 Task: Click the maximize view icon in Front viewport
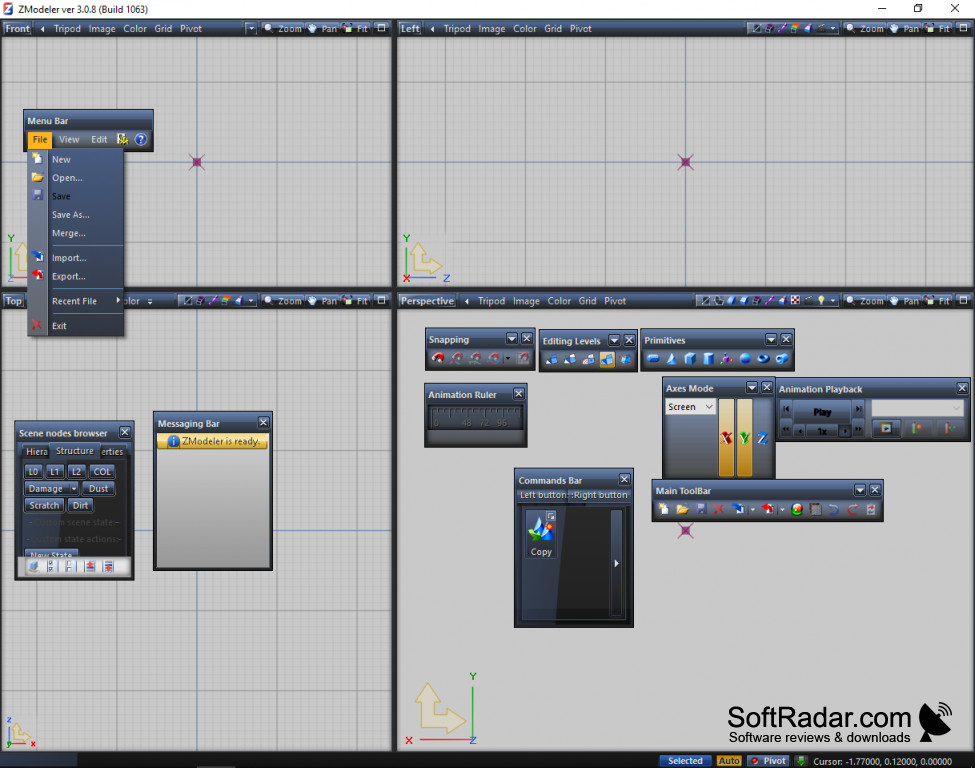pyautogui.click(x=382, y=28)
